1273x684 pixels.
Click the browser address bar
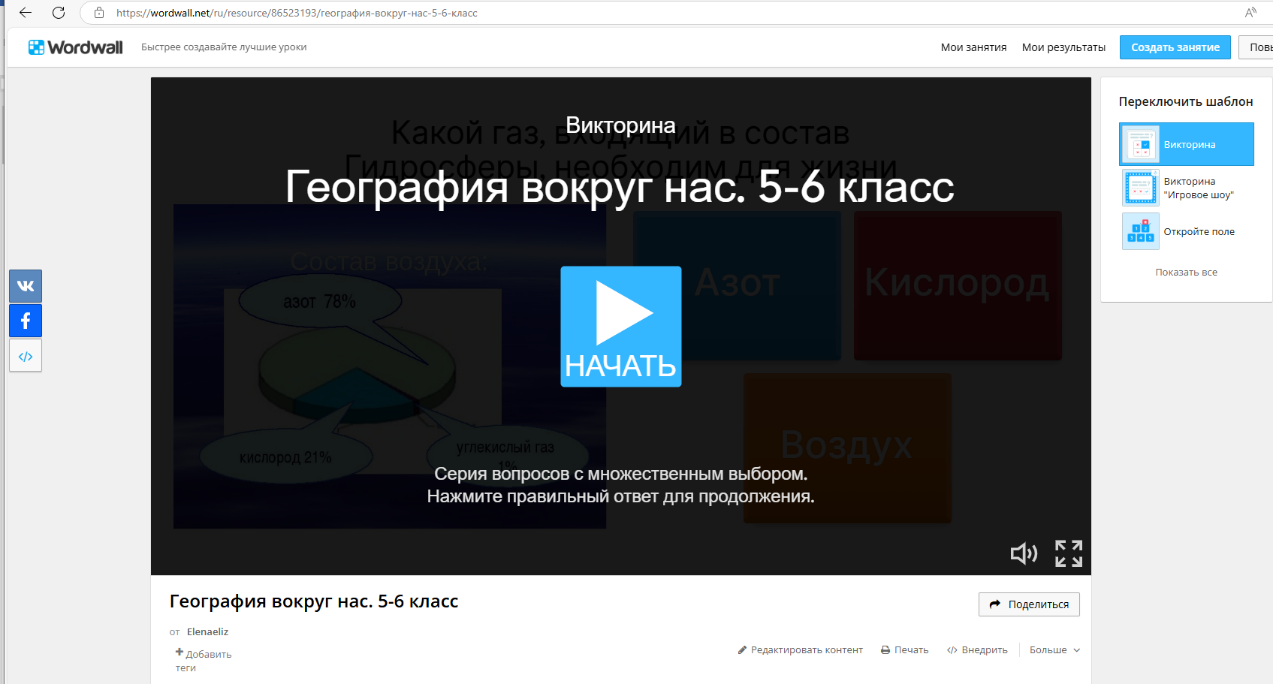(x=600, y=13)
